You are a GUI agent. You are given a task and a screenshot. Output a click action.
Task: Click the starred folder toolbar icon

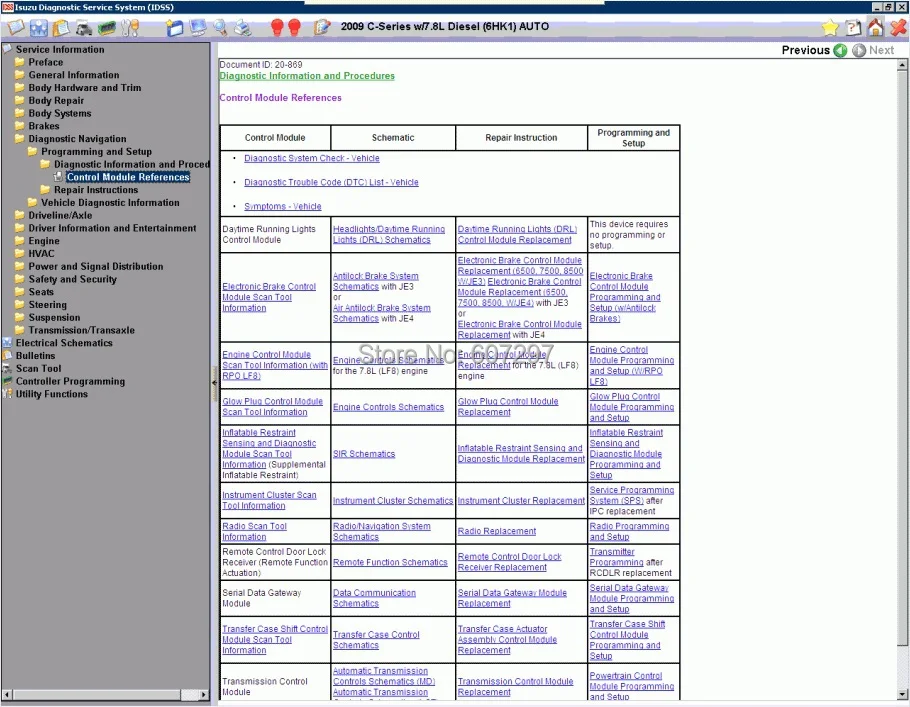pos(174,27)
